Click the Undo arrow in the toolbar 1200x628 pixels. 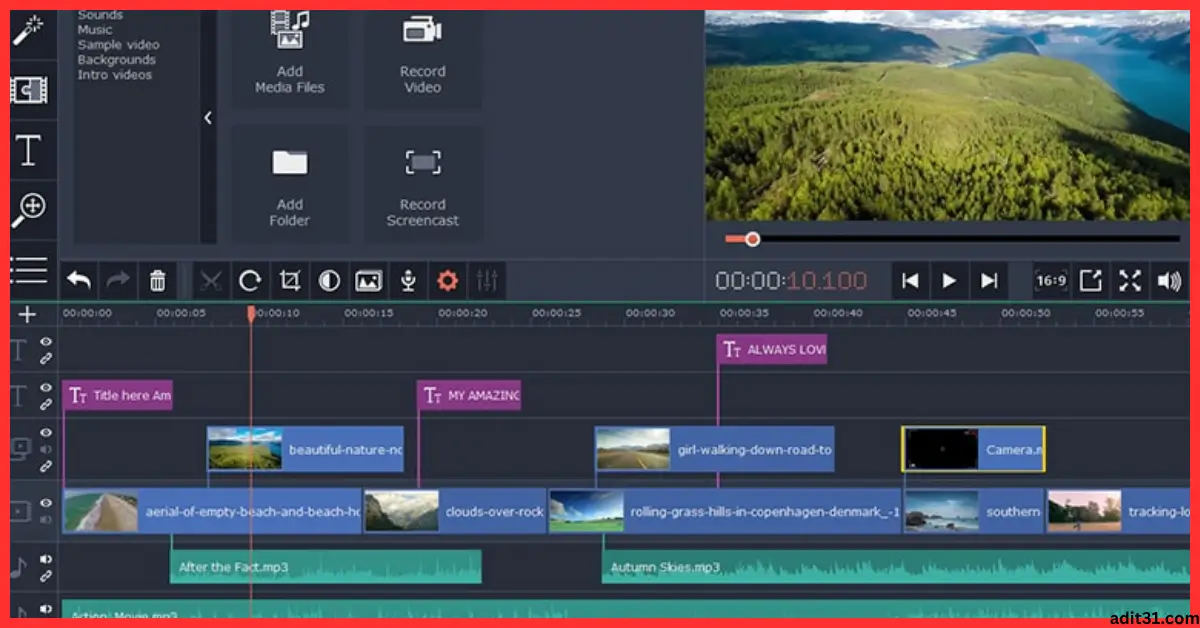pyautogui.click(x=79, y=281)
